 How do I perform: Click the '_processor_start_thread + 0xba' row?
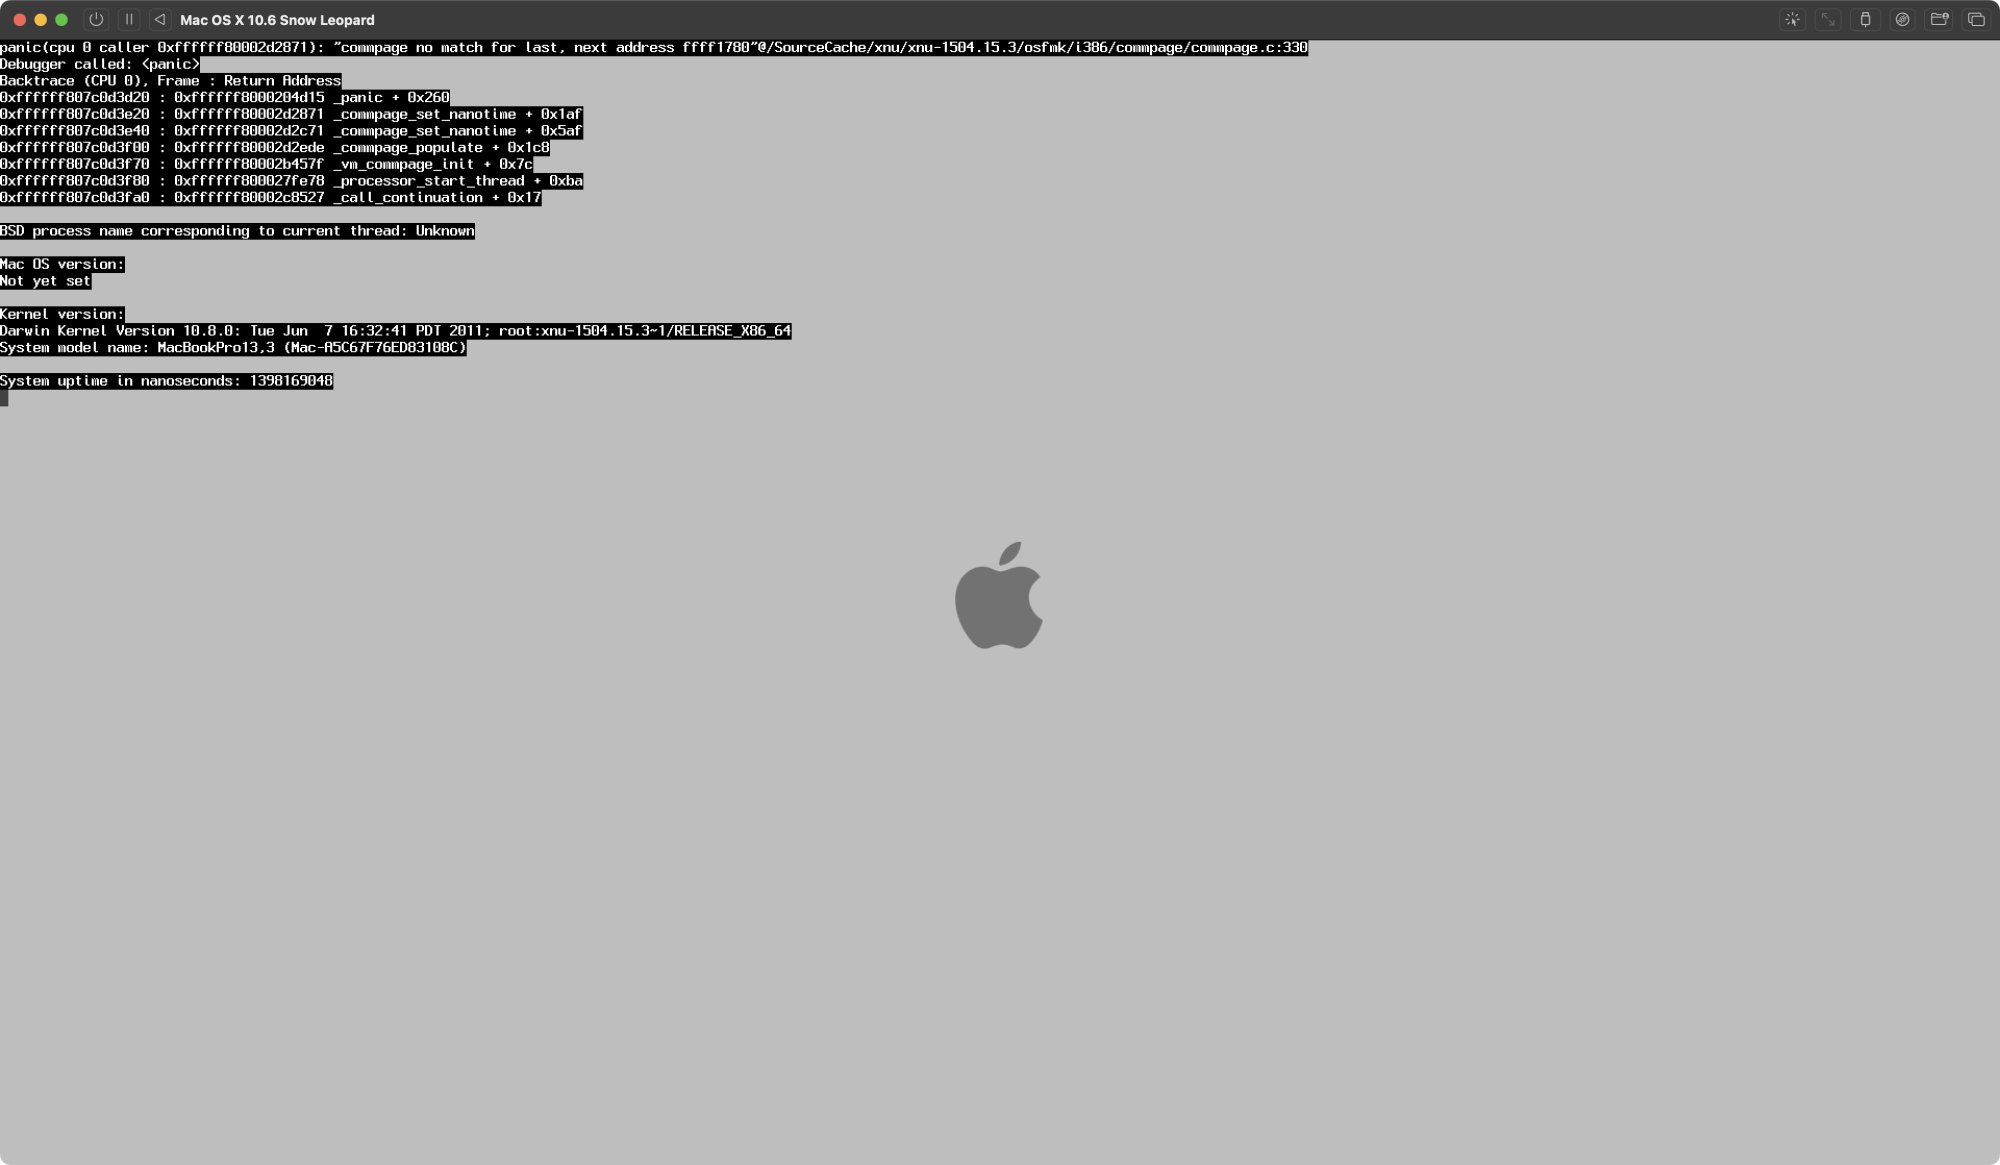point(292,181)
